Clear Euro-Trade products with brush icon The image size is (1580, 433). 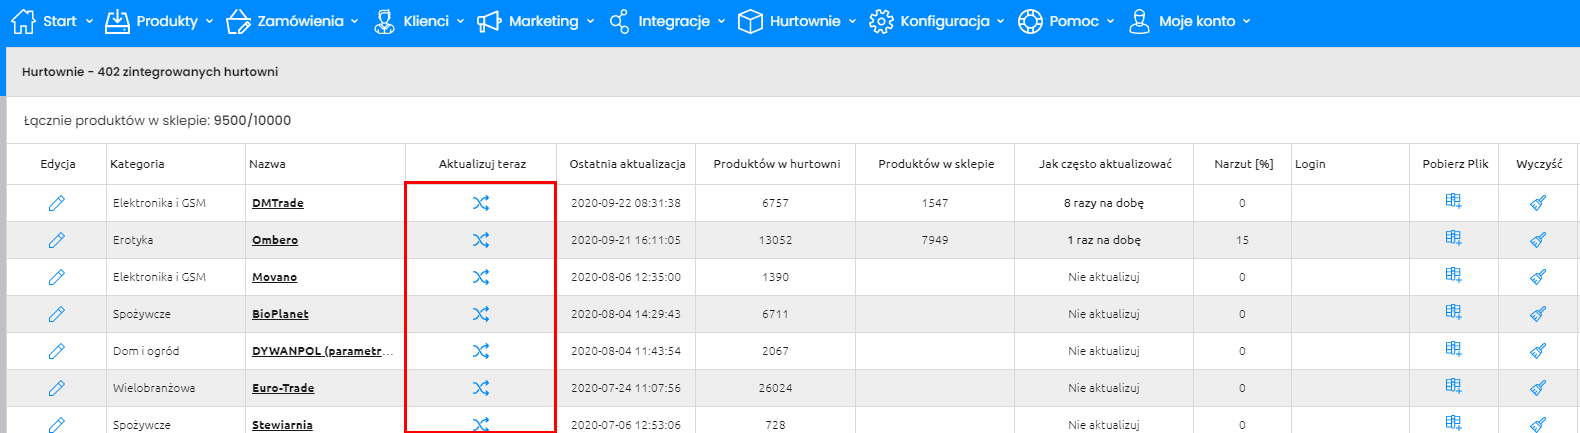click(1538, 388)
